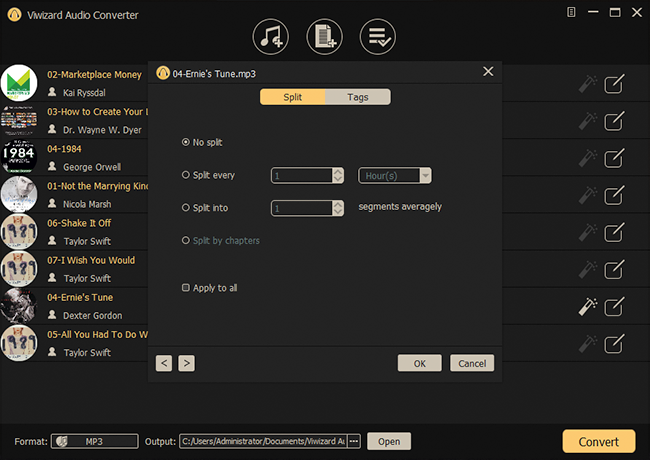Click effects wand for 06-Shake It Off
The image size is (650, 460).
[588, 232]
